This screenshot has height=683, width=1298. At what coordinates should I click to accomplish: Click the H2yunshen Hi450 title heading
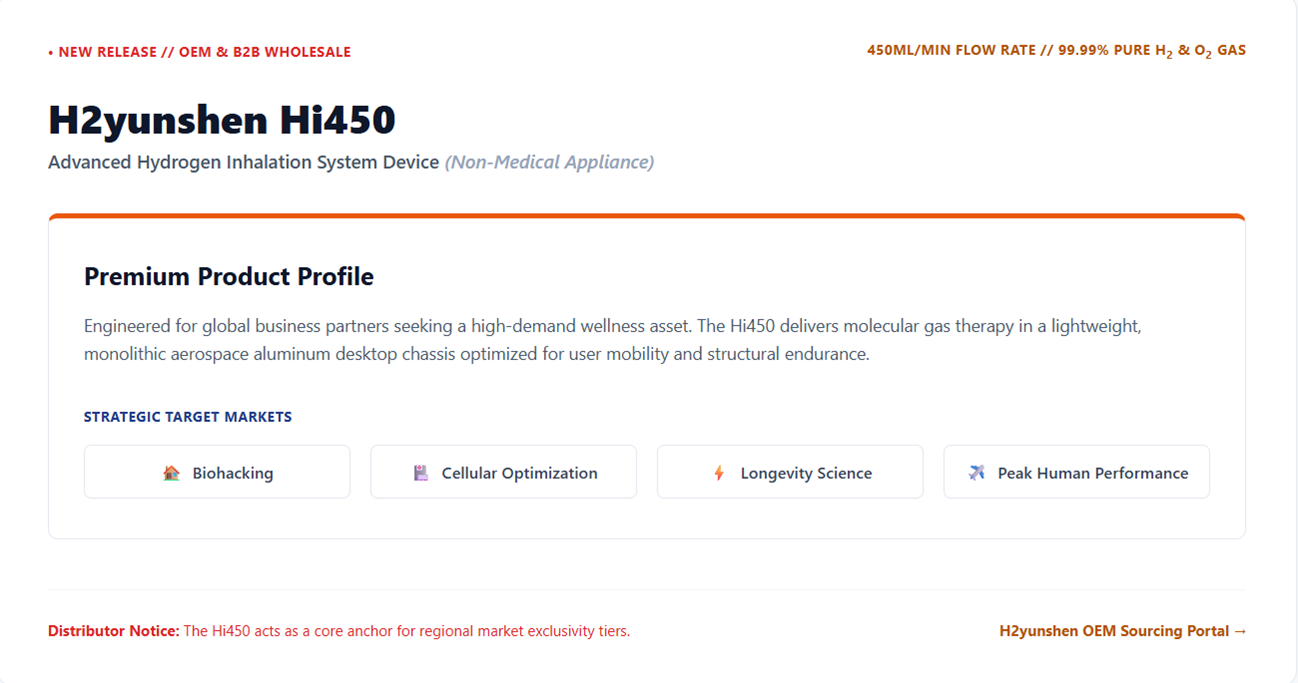tap(222, 120)
